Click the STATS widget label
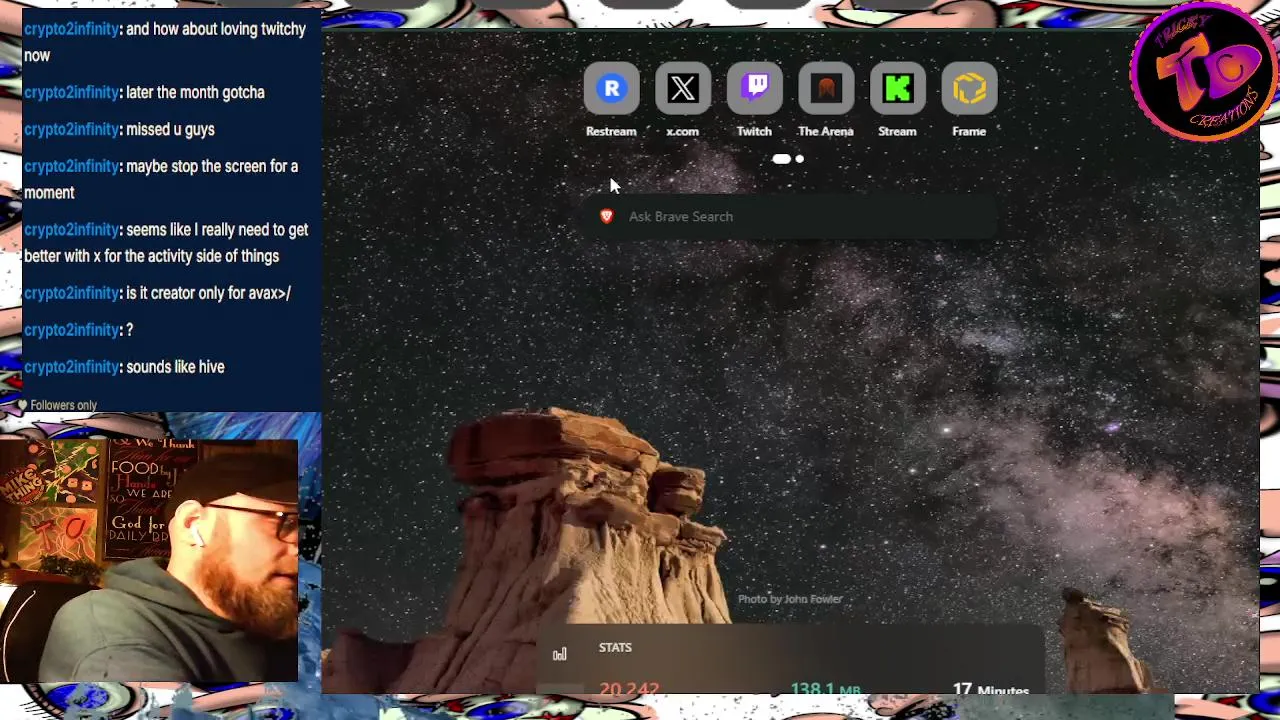Screen dimensions: 1280x720 click(615, 648)
